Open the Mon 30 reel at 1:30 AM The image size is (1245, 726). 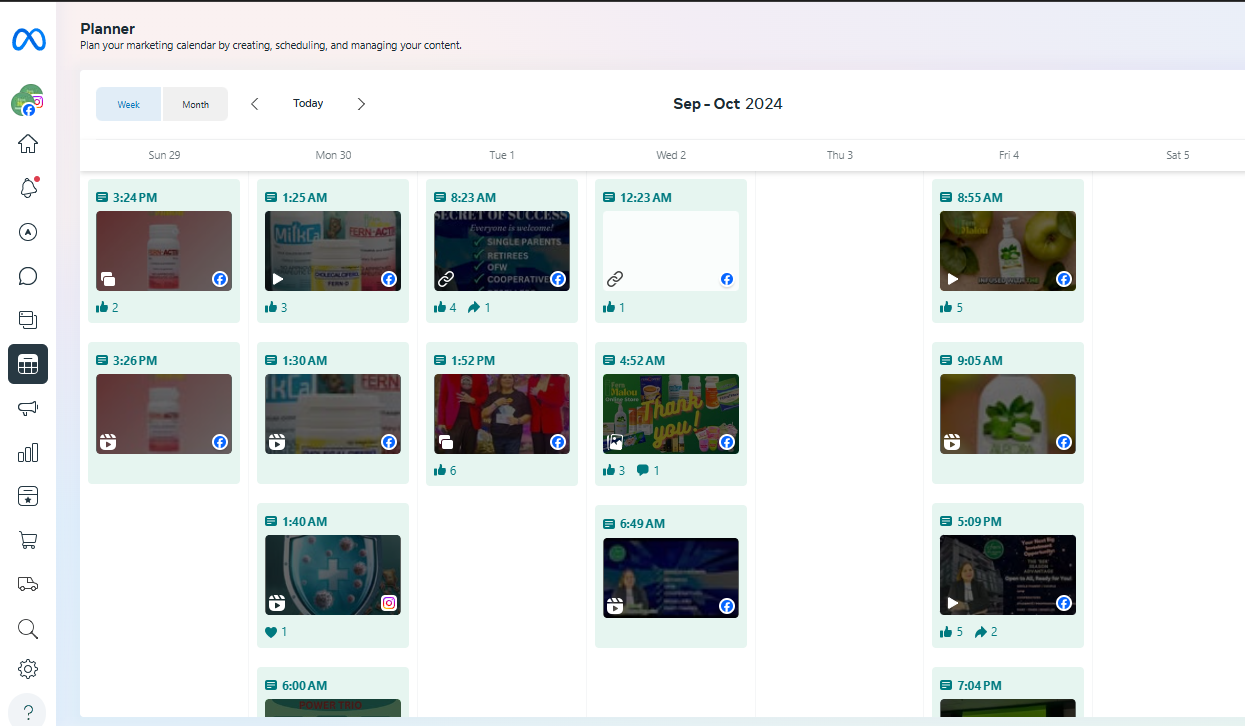333,413
